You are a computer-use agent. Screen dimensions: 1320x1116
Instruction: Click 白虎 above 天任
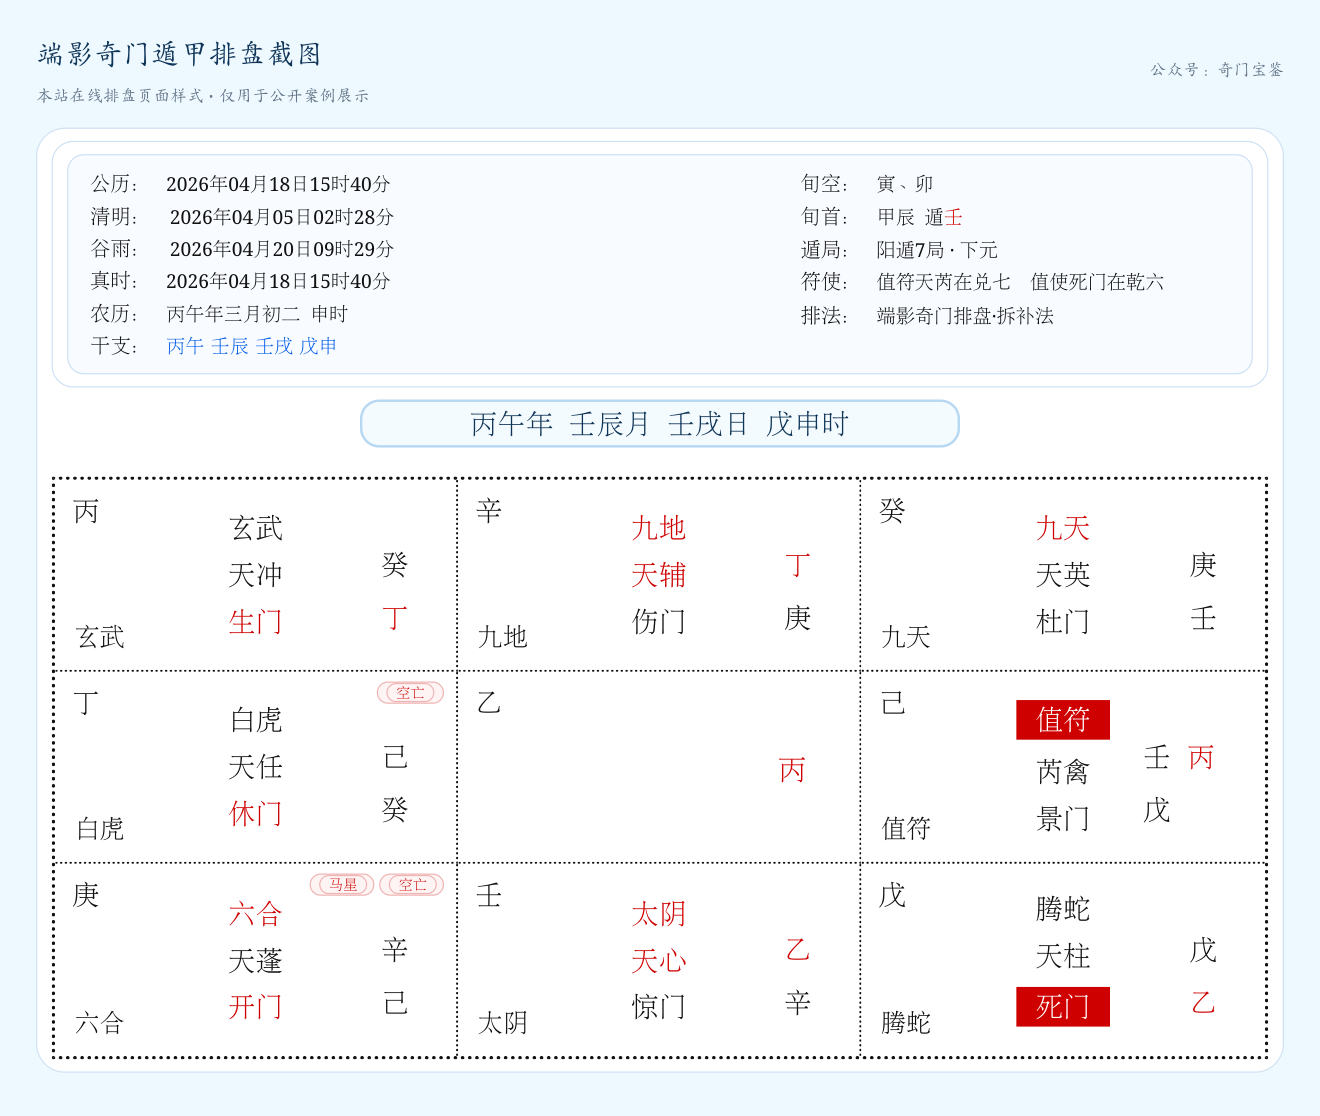click(x=256, y=720)
